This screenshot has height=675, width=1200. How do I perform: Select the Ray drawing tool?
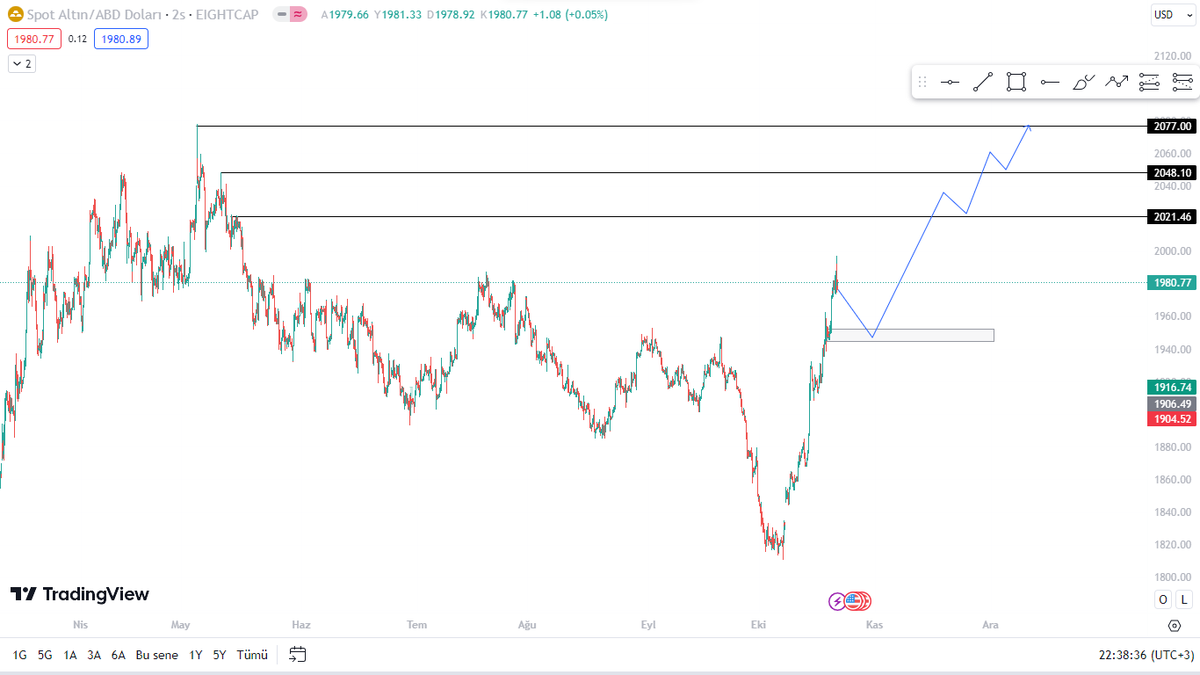click(x=1049, y=82)
